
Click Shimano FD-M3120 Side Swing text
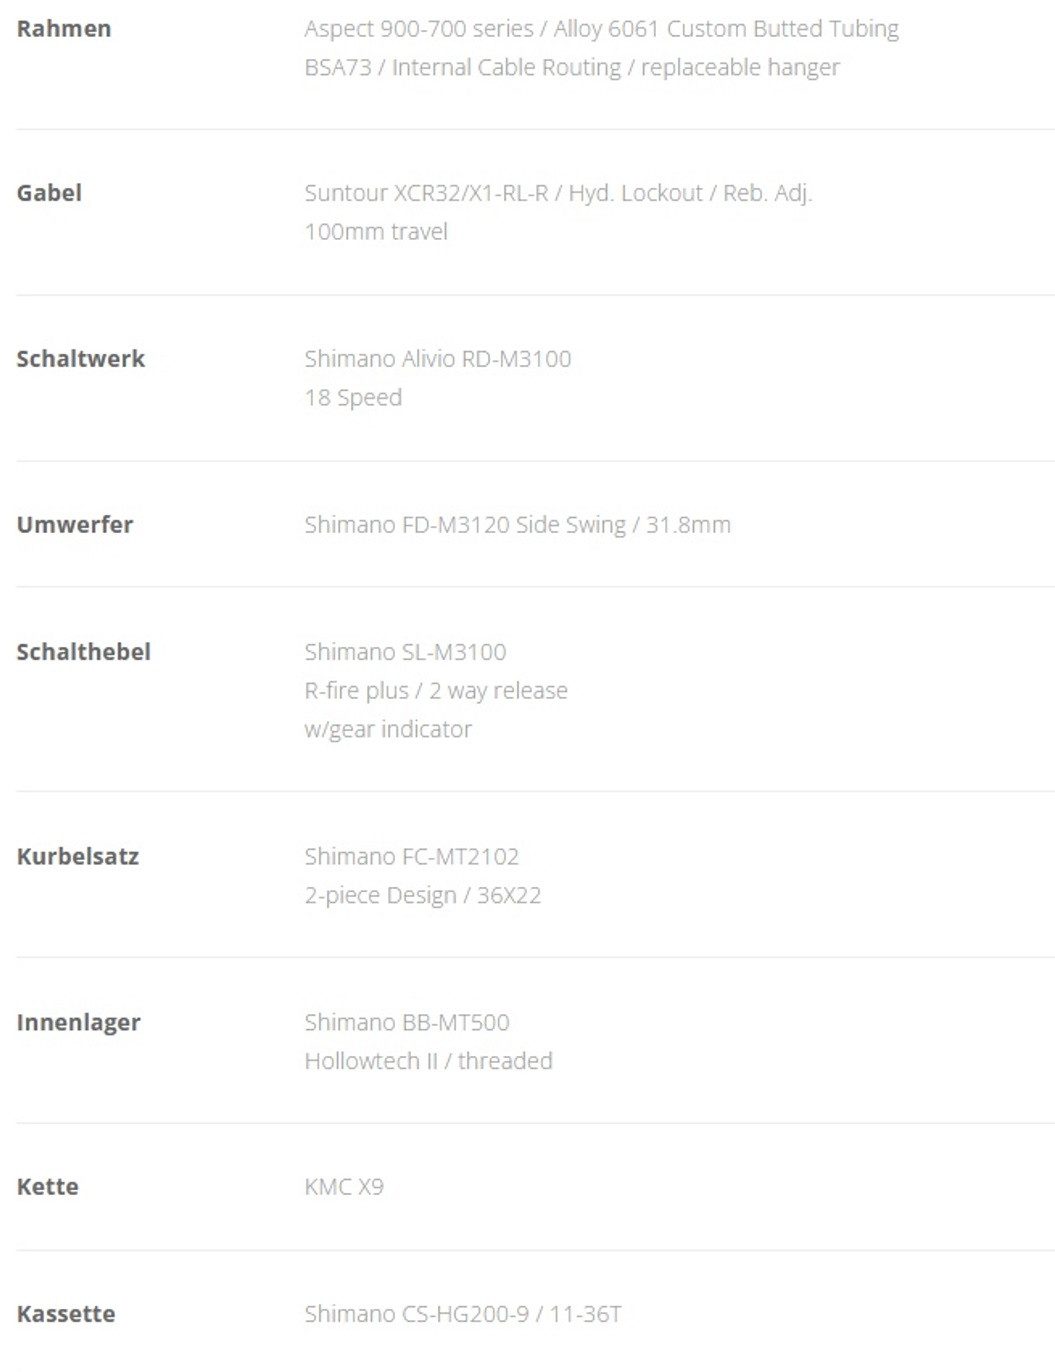coord(517,525)
